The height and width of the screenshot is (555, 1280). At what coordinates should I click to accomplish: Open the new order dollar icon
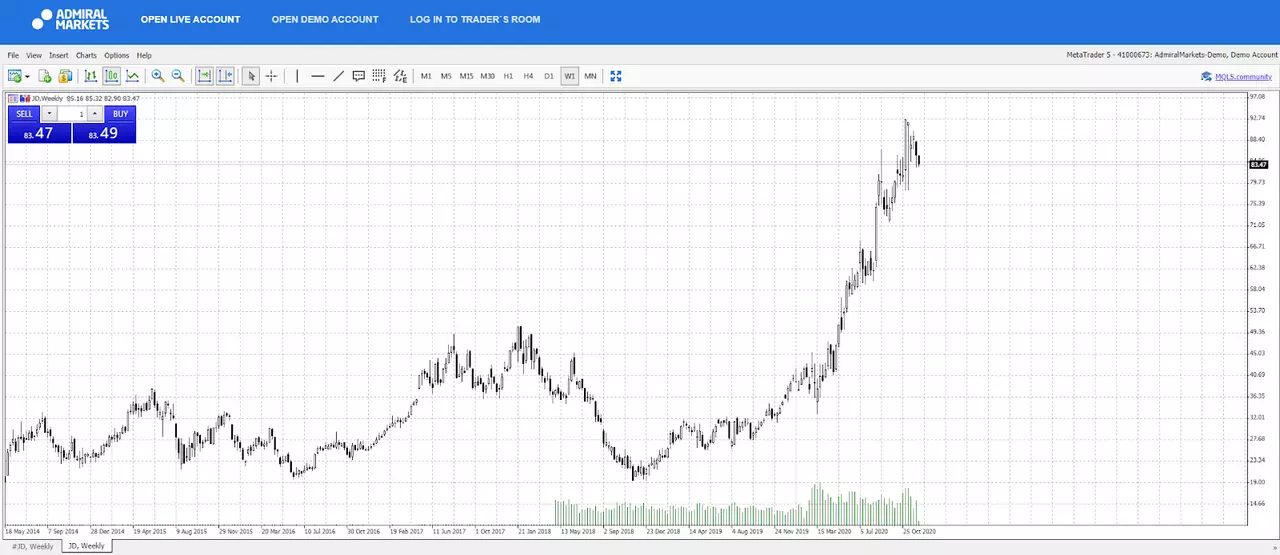[65, 76]
